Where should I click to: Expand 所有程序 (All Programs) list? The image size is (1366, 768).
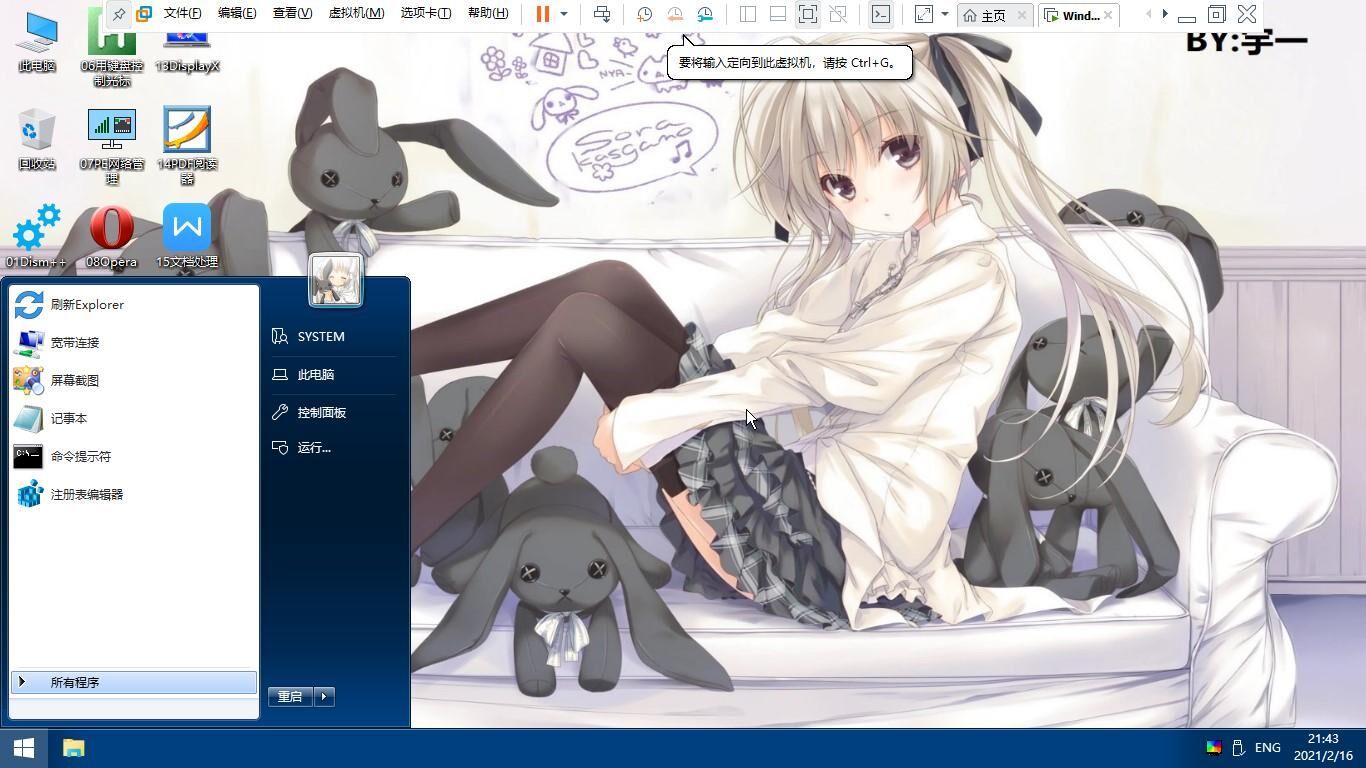tap(75, 682)
